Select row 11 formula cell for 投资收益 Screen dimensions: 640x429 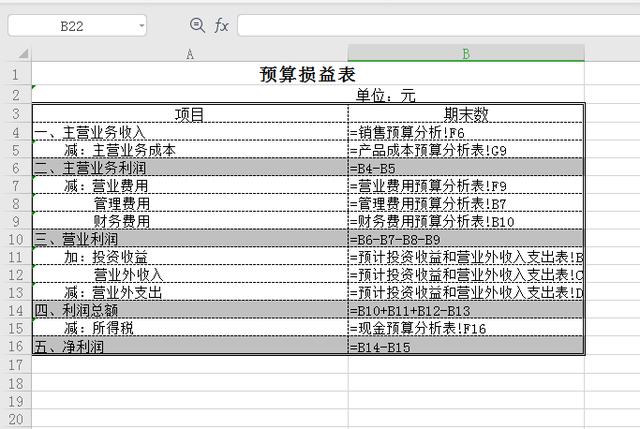click(466, 257)
